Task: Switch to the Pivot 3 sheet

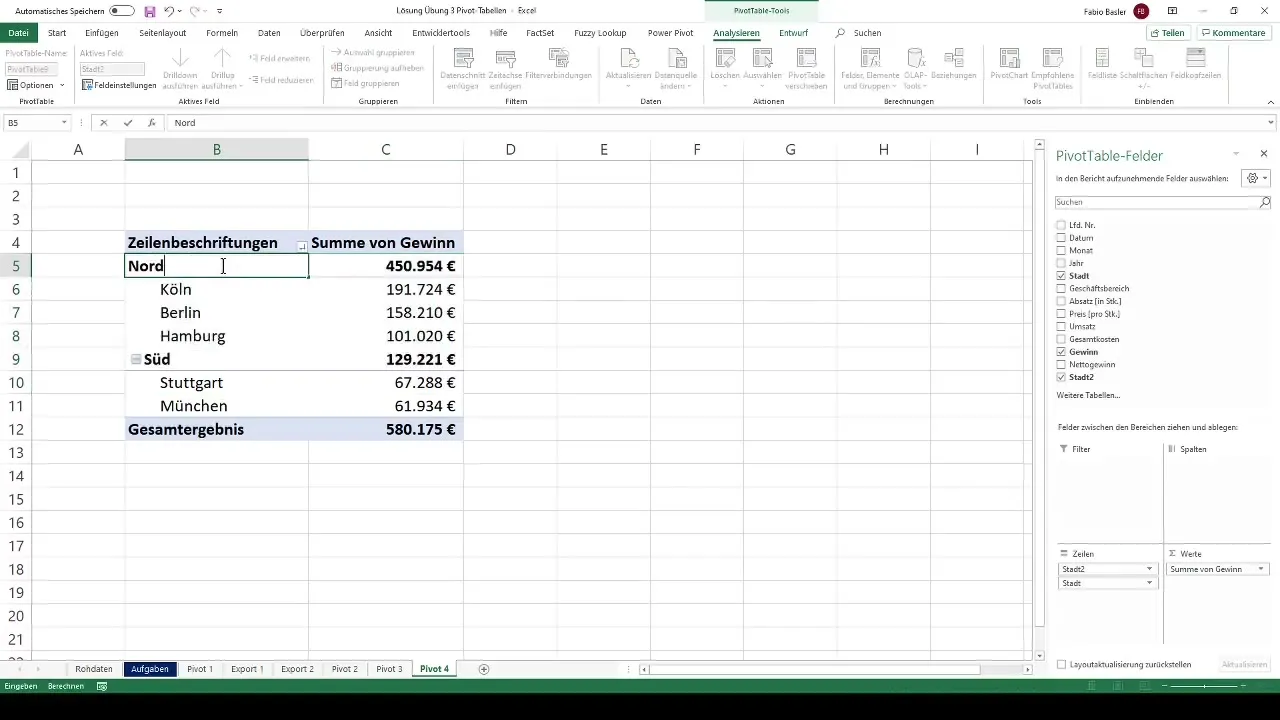Action: [389, 669]
